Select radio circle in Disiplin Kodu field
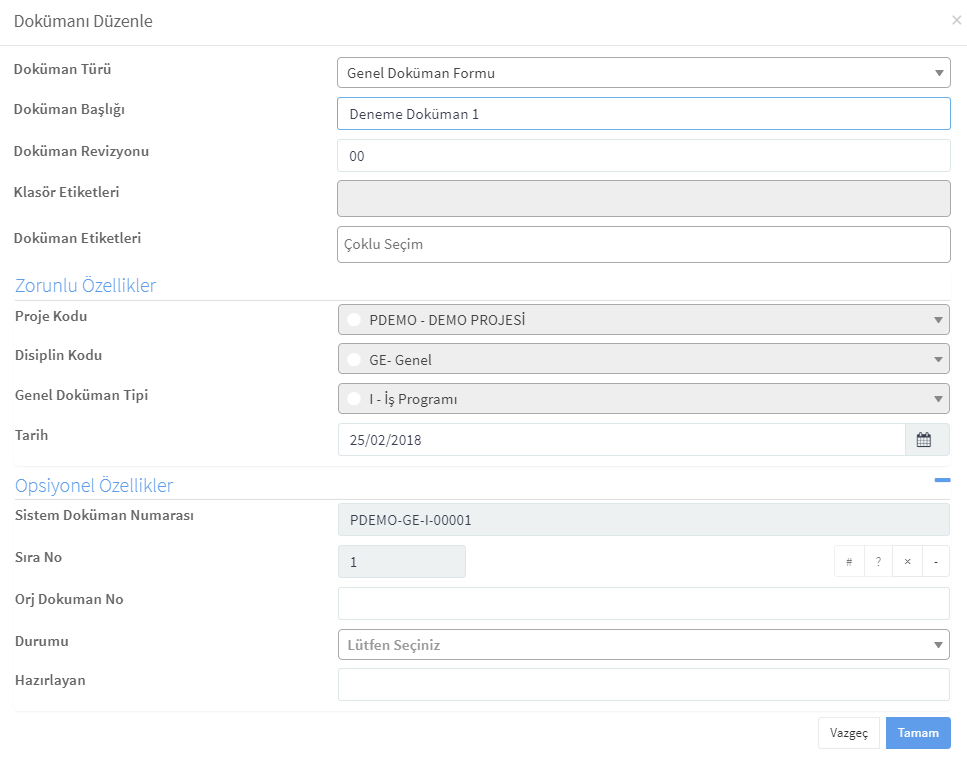 click(354, 360)
